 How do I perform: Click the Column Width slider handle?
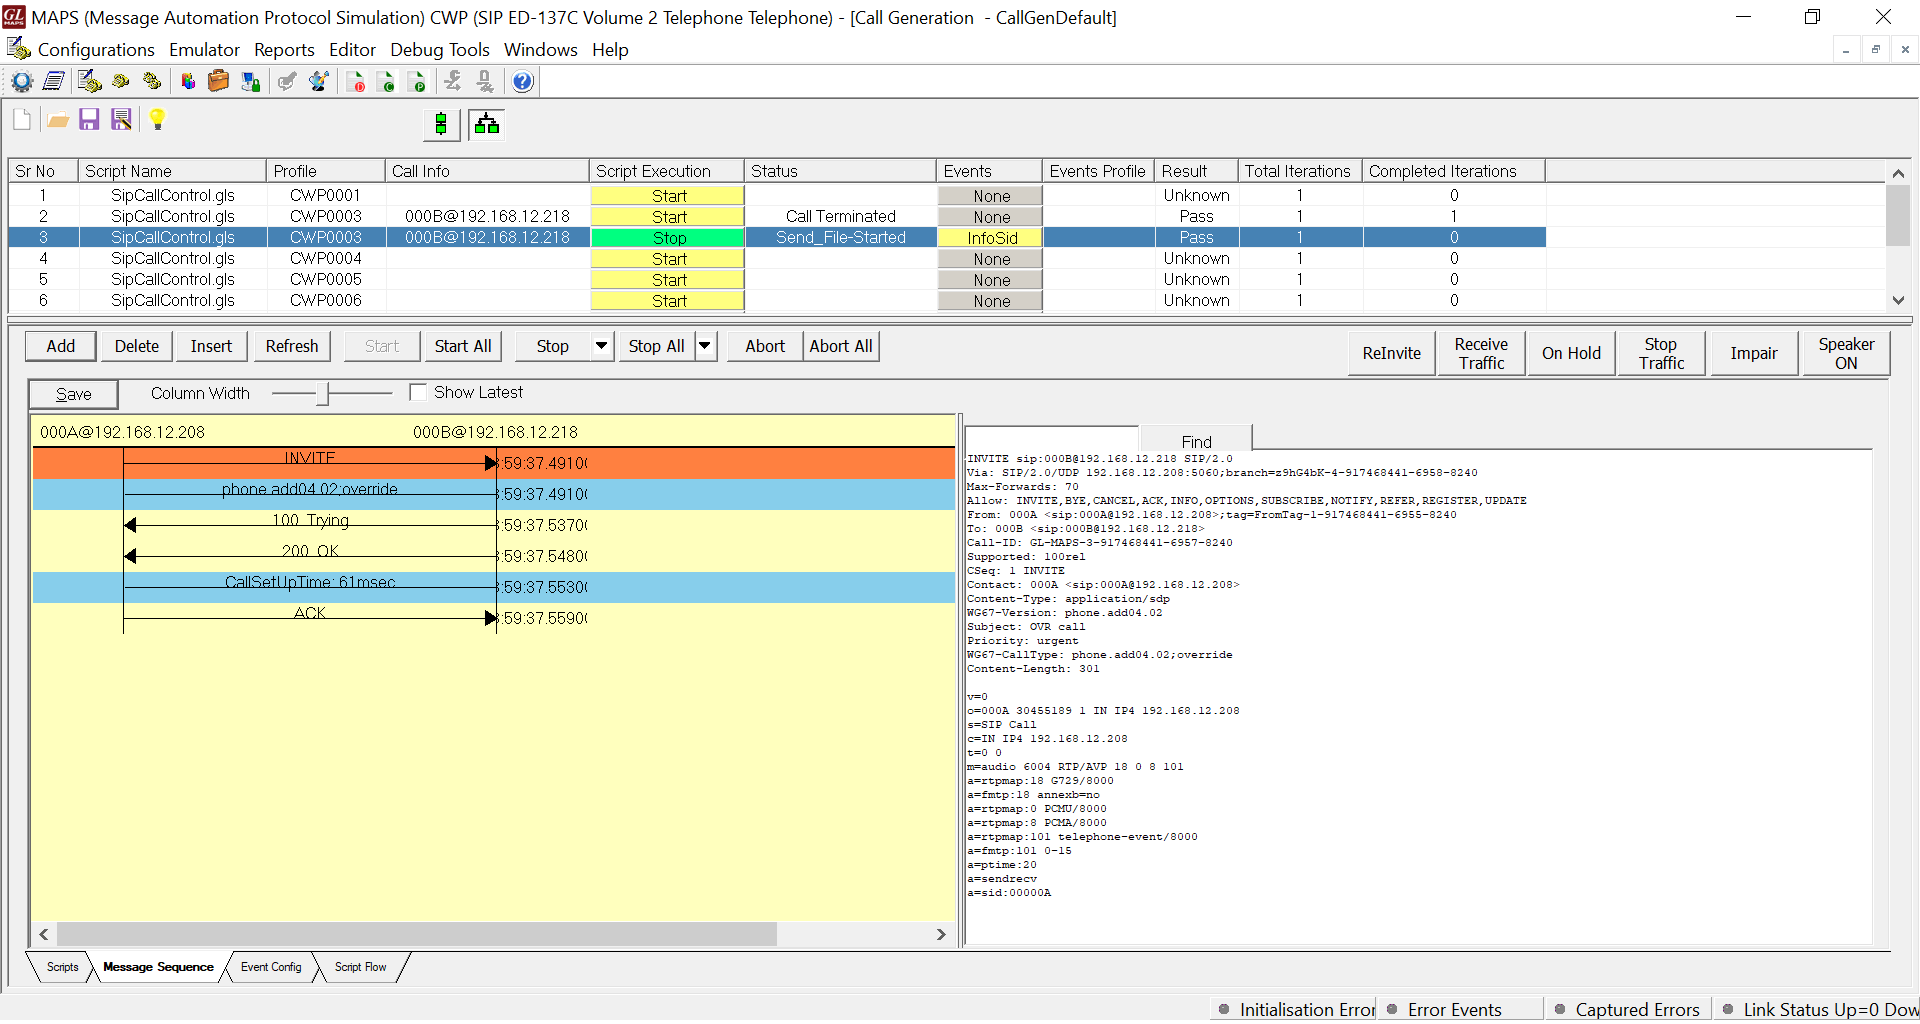coord(322,394)
